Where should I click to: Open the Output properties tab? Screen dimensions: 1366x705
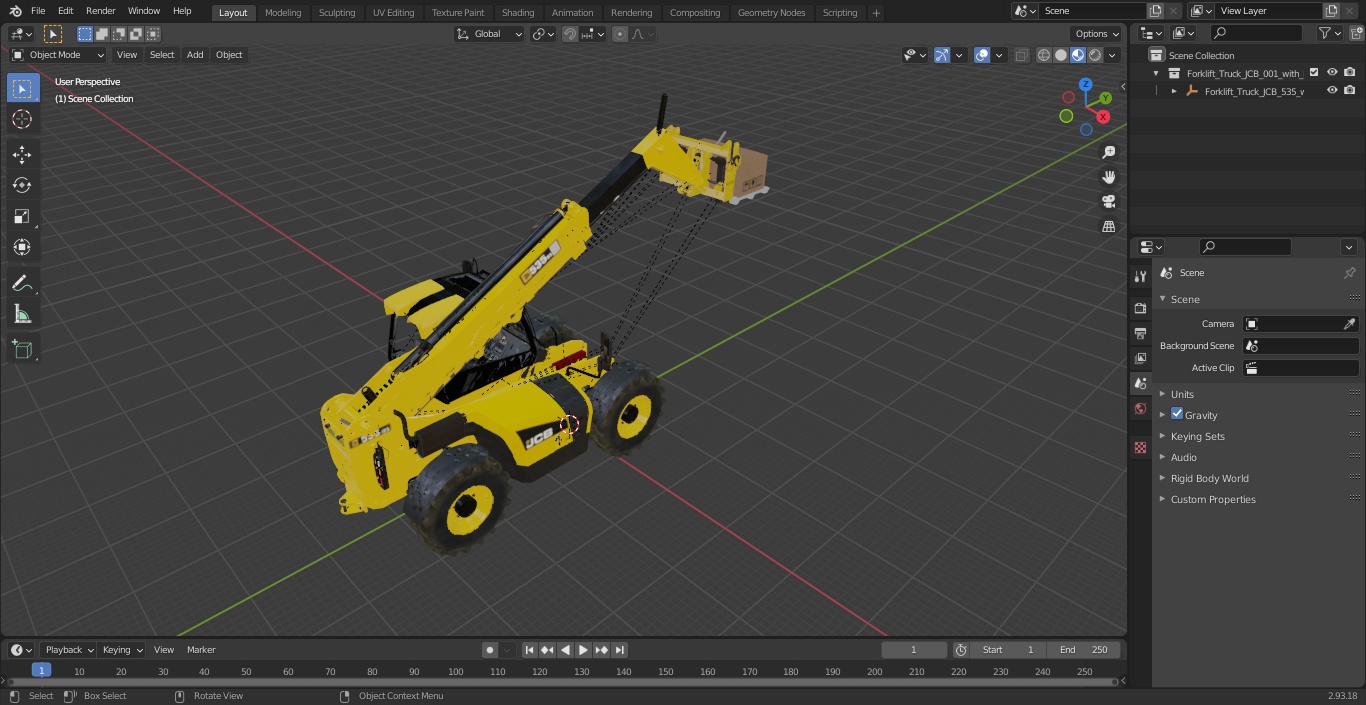point(1140,333)
